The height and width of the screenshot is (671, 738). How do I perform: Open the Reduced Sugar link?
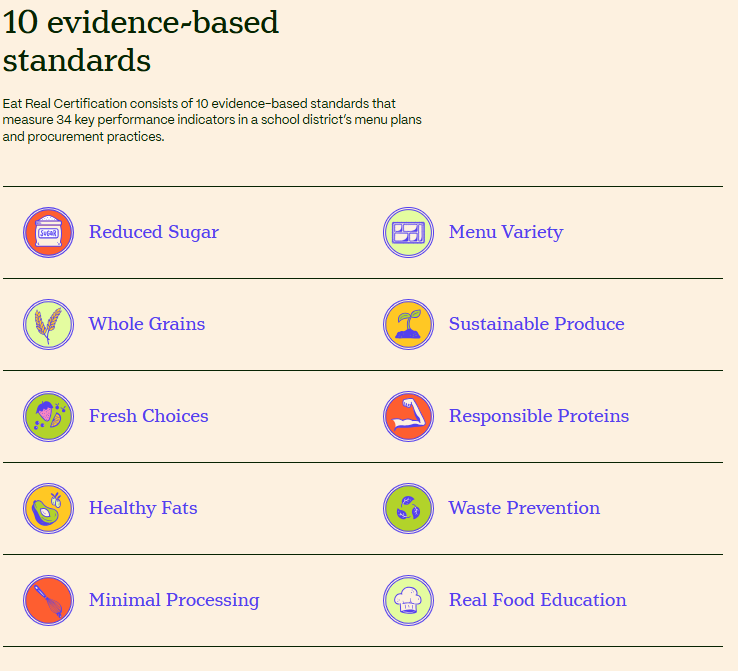pyautogui.click(x=154, y=232)
